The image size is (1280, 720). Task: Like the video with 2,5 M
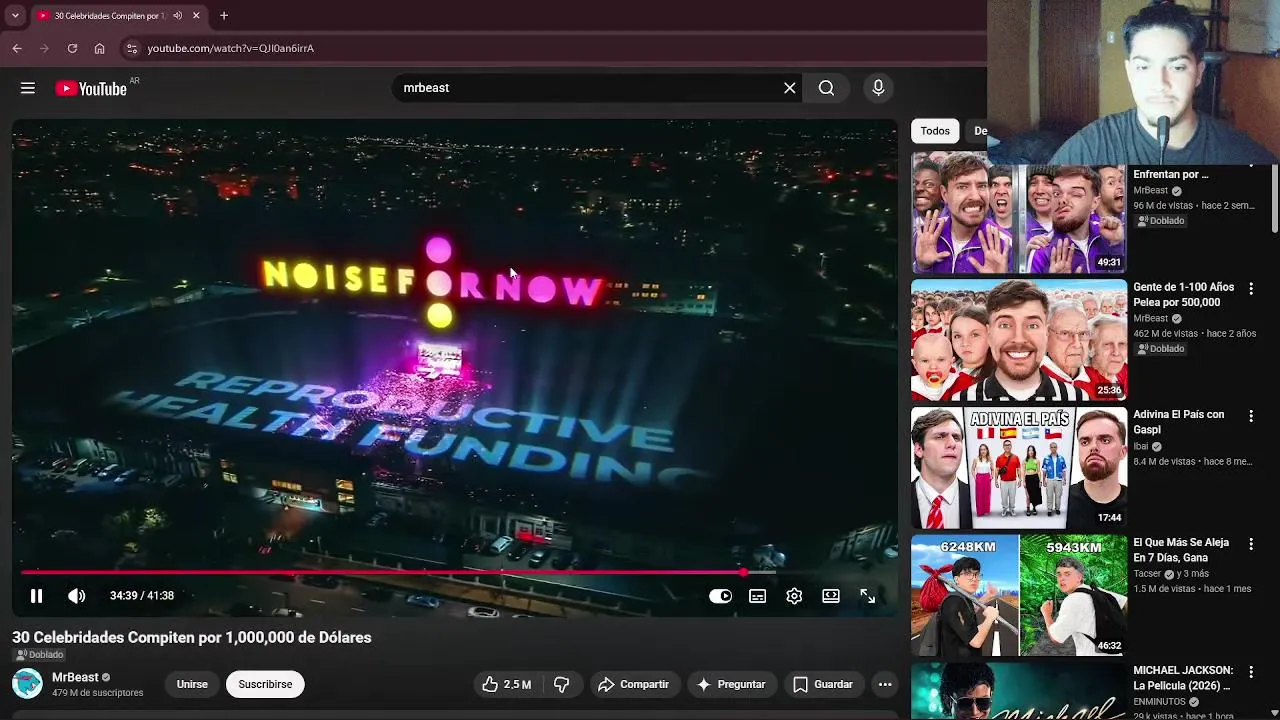coord(507,685)
